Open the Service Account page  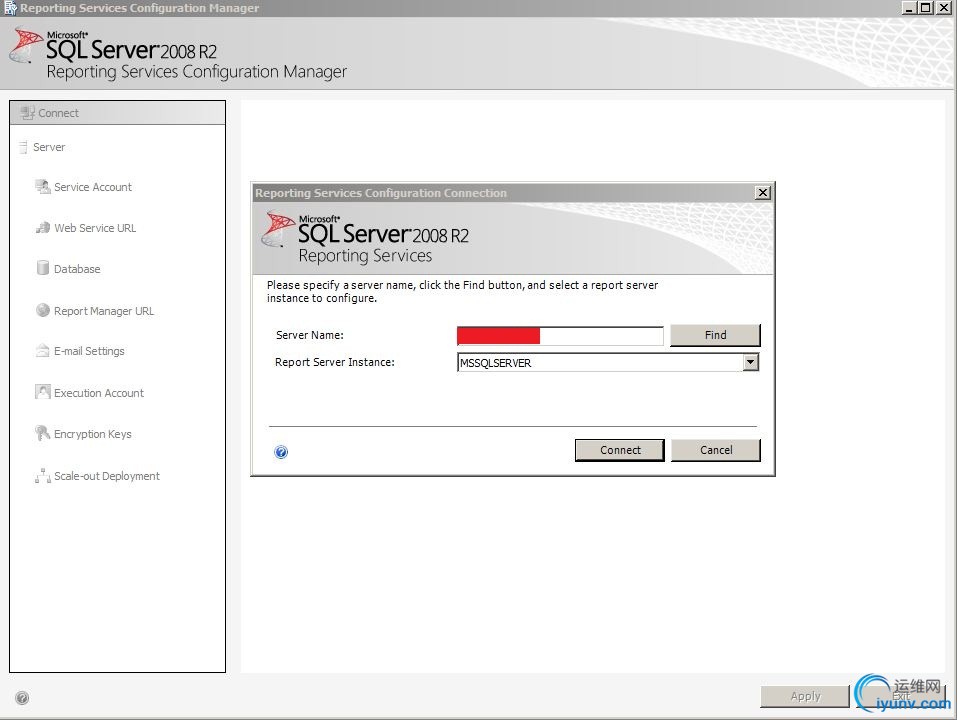click(x=93, y=187)
